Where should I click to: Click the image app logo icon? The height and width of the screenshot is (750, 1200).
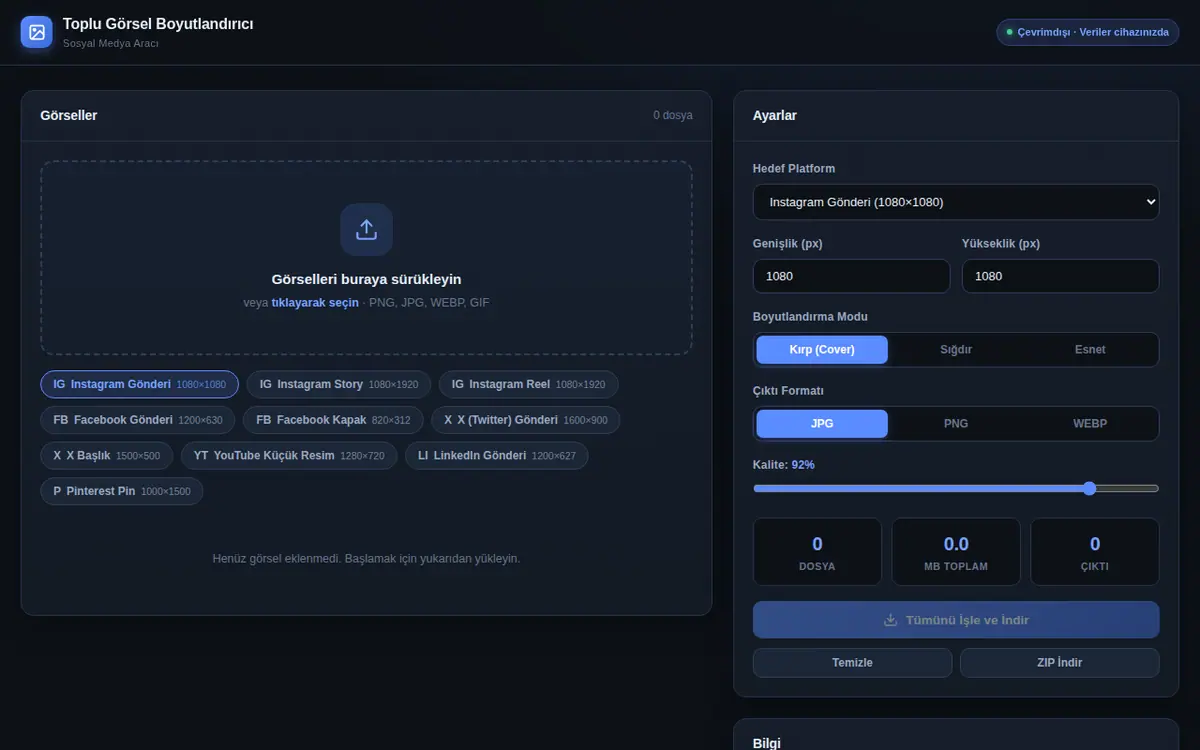pos(37,32)
